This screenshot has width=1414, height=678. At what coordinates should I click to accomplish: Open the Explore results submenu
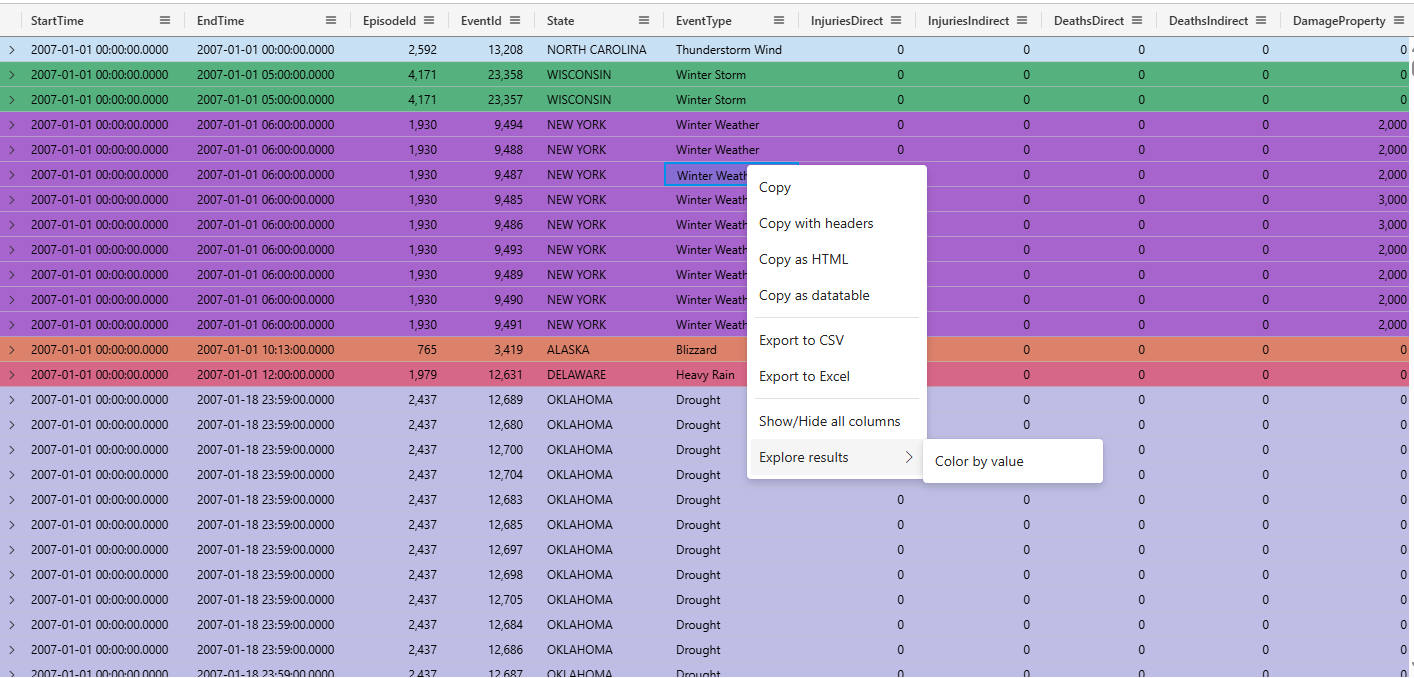[x=837, y=457]
